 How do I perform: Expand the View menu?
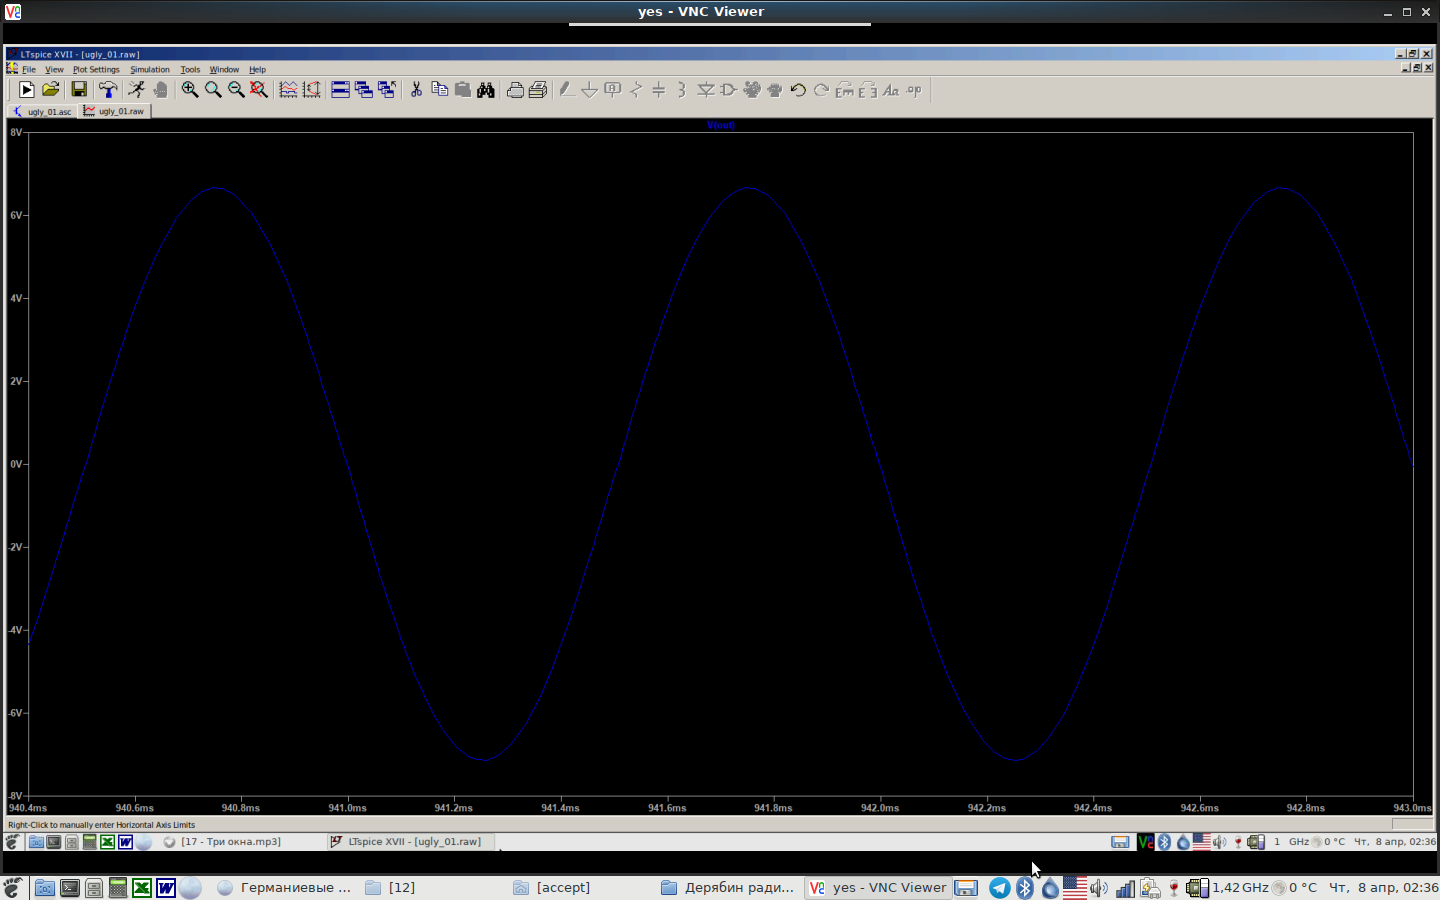(54, 70)
